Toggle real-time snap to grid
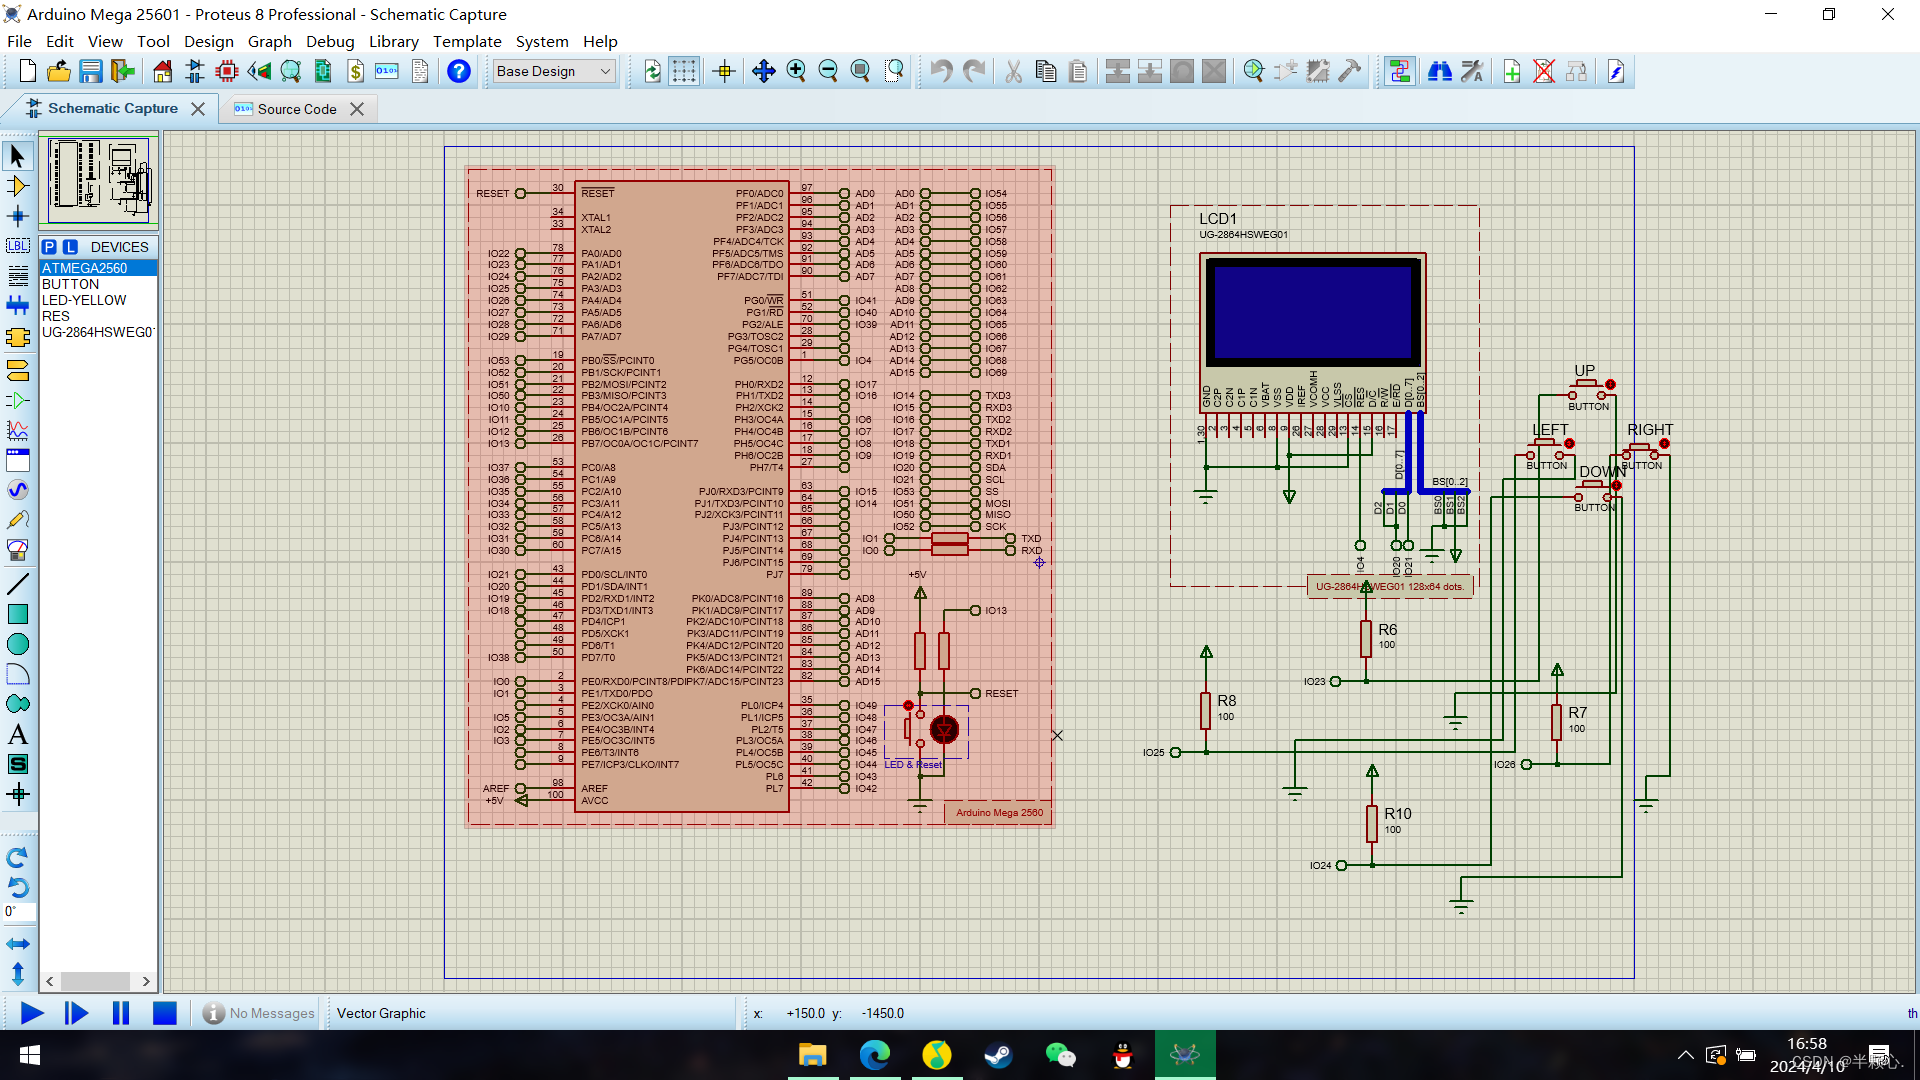 click(724, 71)
